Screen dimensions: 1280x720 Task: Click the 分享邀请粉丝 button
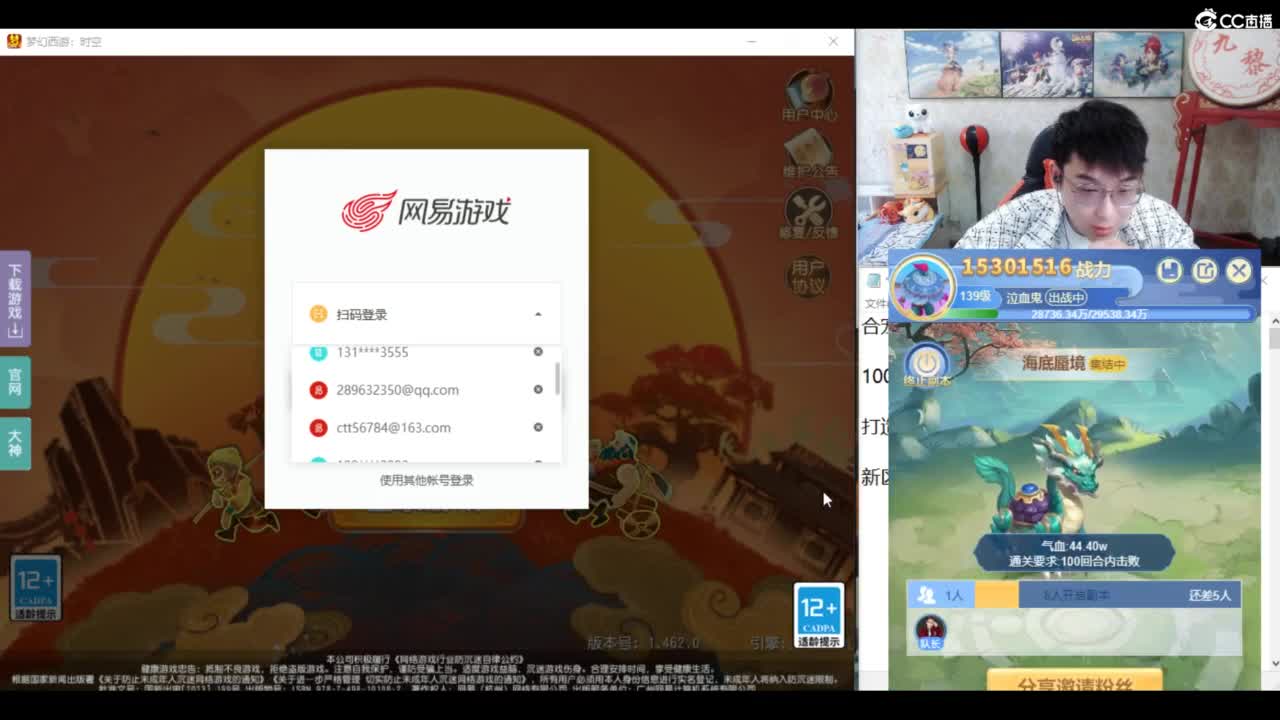pos(1074,680)
